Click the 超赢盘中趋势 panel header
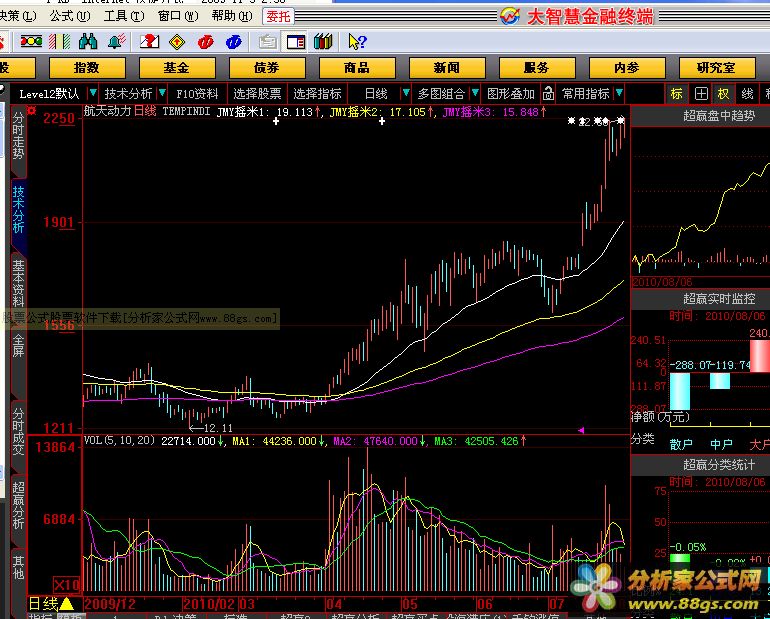770x619 pixels. click(719, 116)
